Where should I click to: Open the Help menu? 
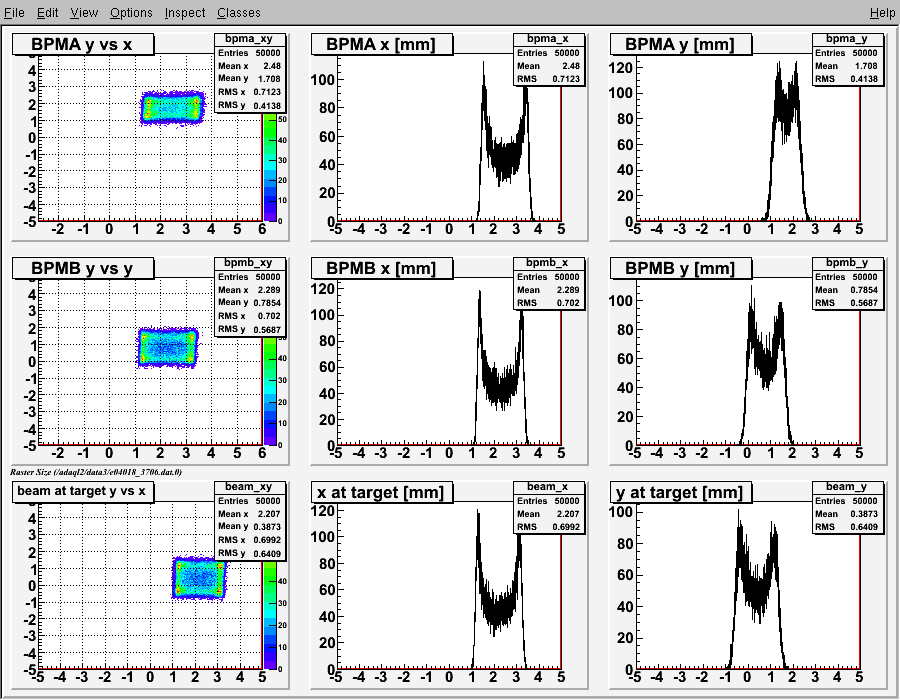click(x=882, y=13)
